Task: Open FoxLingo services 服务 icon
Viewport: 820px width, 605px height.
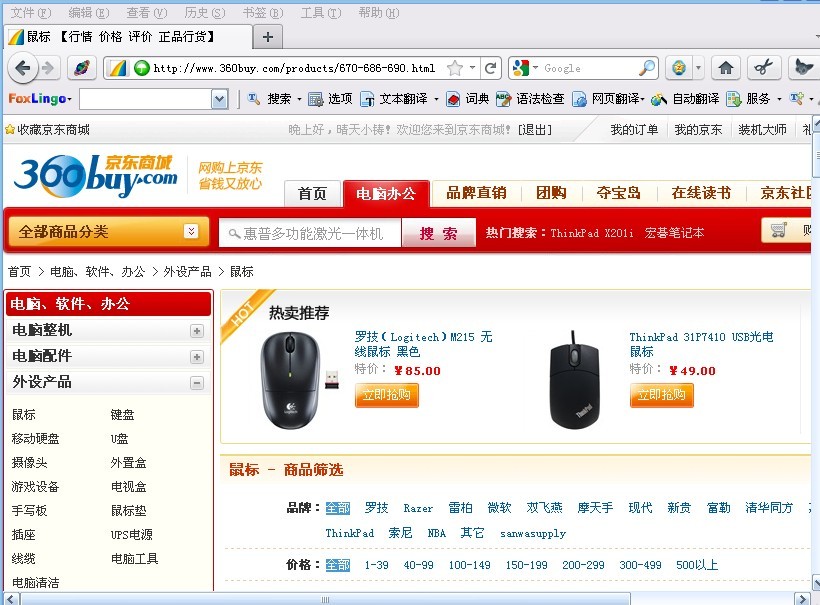Action: [734, 98]
